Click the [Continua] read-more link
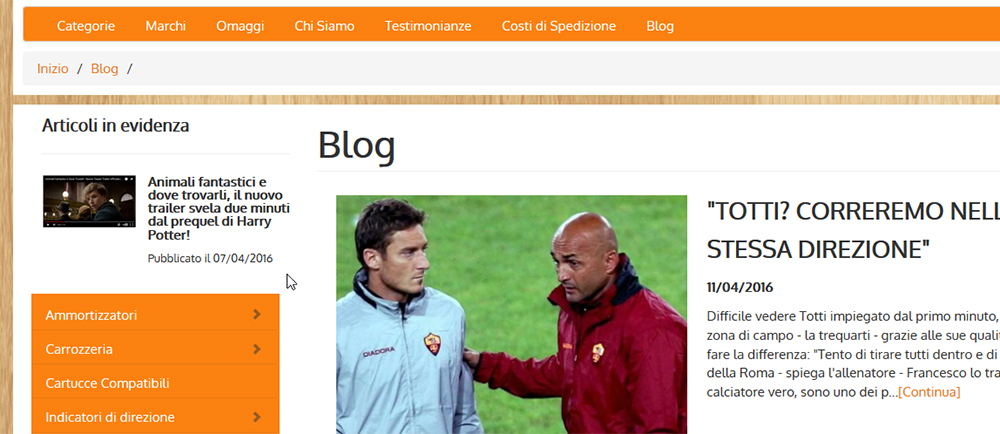1000x434 pixels. [x=929, y=392]
